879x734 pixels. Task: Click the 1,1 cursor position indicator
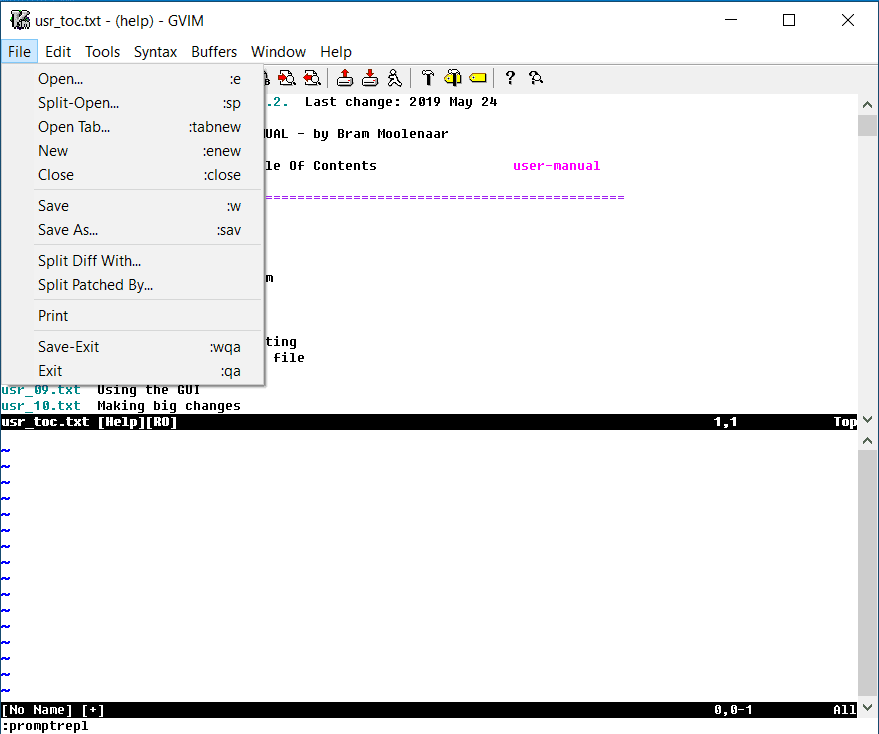tap(725, 422)
